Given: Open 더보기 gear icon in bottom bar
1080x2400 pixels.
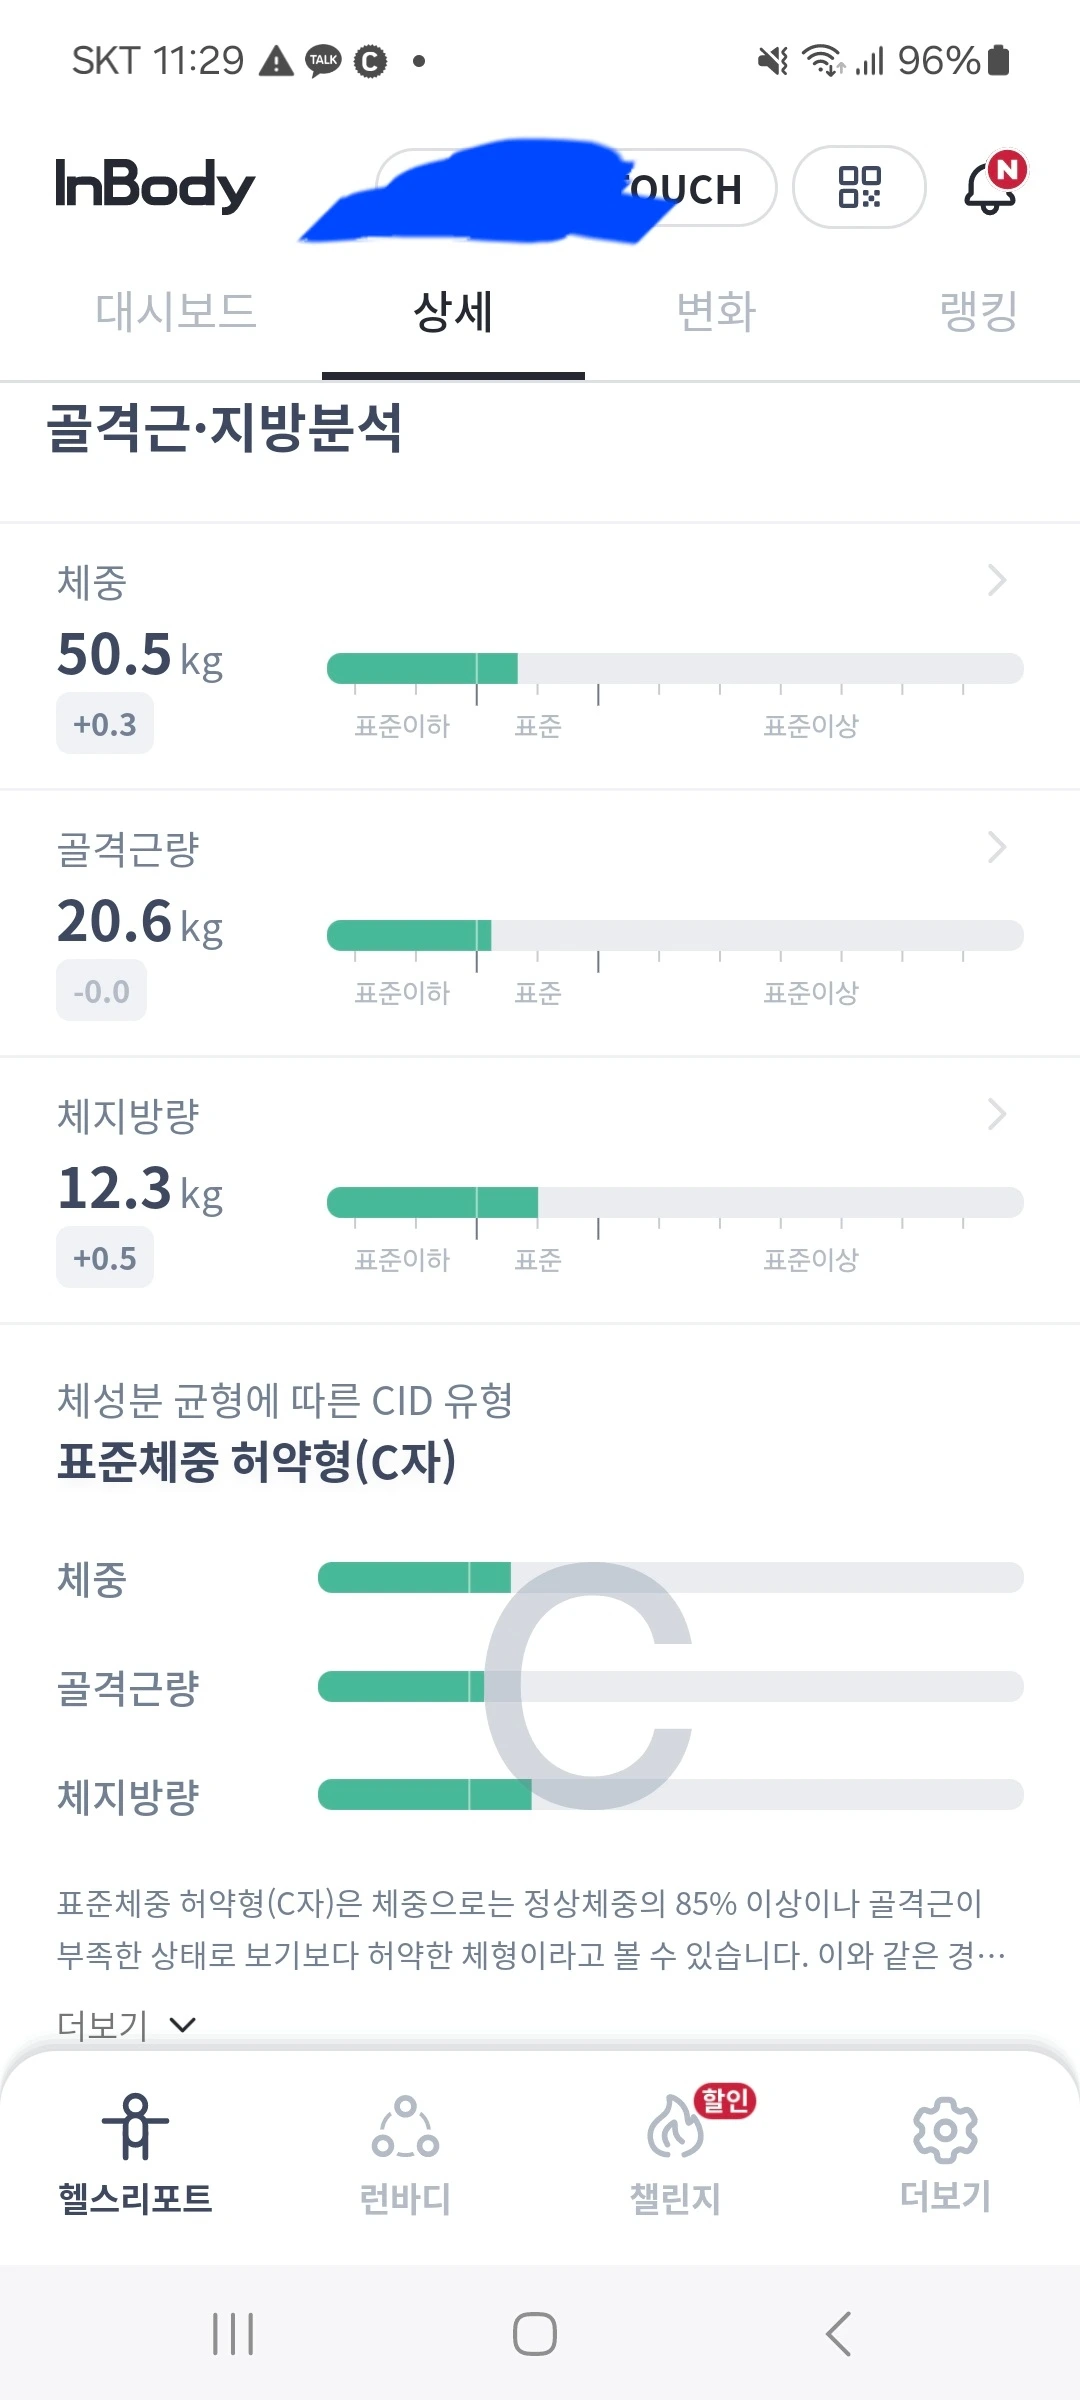Looking at the screenshot, I should click(945, 2130).
